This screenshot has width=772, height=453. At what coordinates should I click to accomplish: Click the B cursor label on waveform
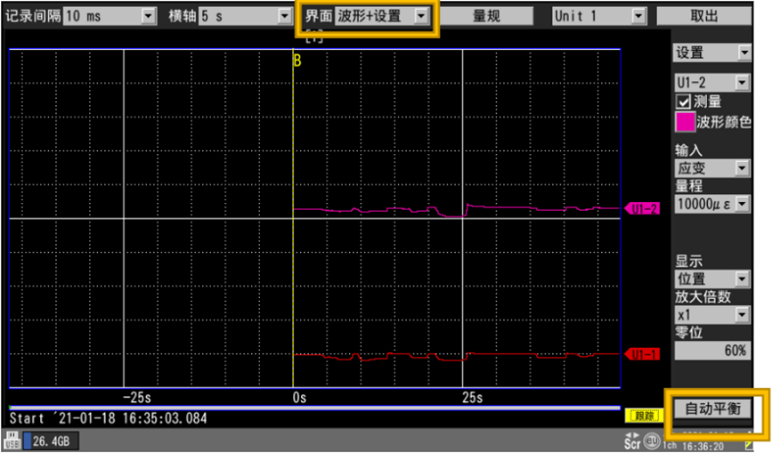click(x=297, y=61)
